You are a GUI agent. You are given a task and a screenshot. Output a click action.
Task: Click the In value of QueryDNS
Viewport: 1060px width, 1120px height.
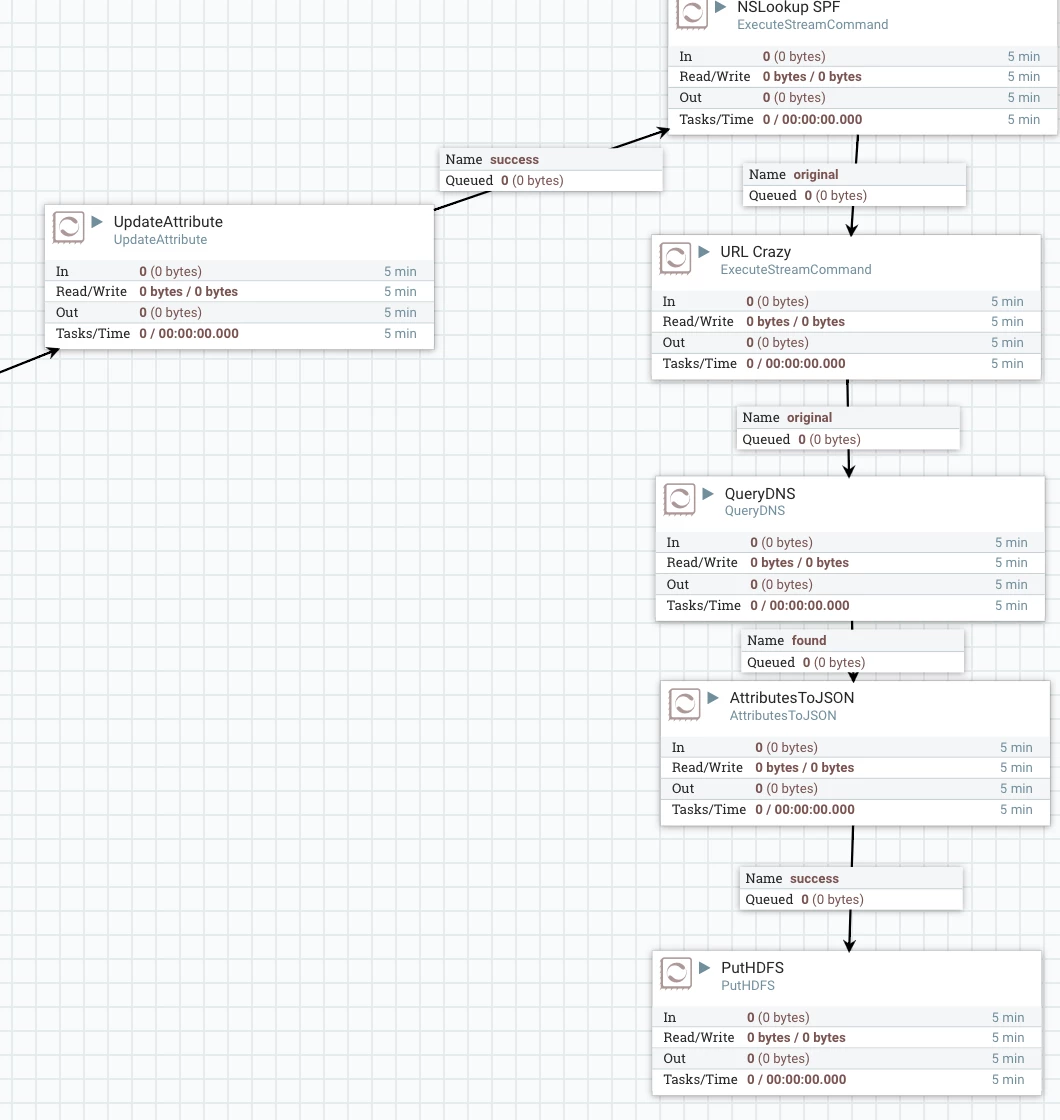(x=781, y=543)
